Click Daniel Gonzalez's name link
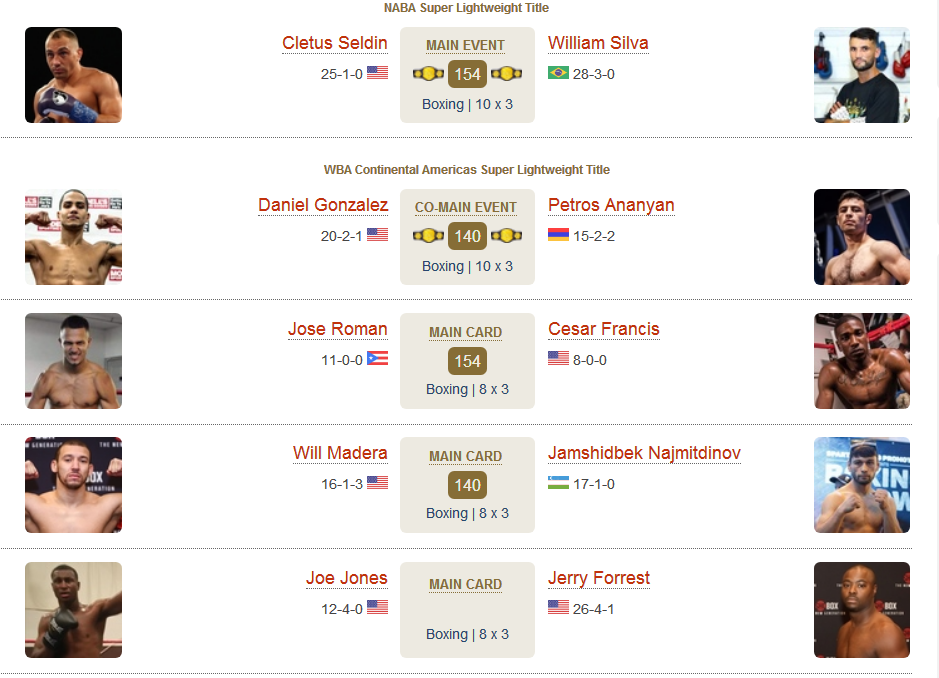 (x=323, y=205)
